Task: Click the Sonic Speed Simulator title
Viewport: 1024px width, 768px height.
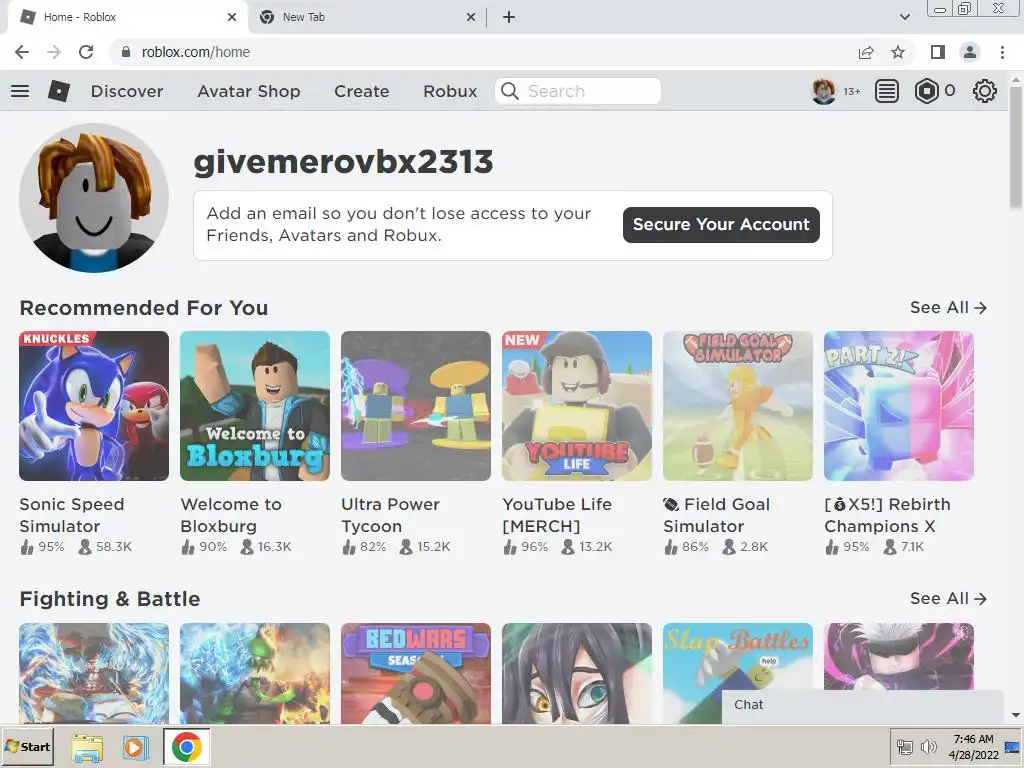Action: click(x=72, y=515)
